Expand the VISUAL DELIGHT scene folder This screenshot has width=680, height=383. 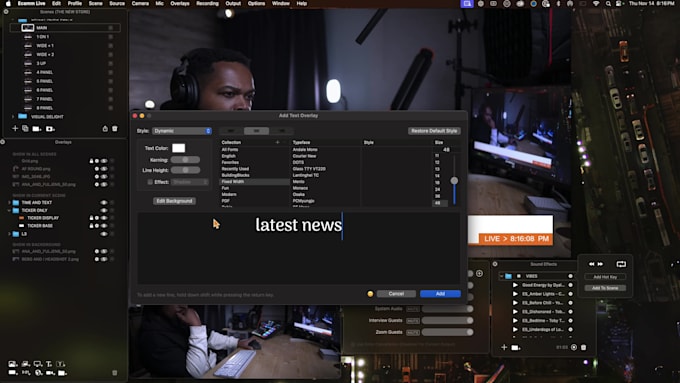click(x=13, y=117)
